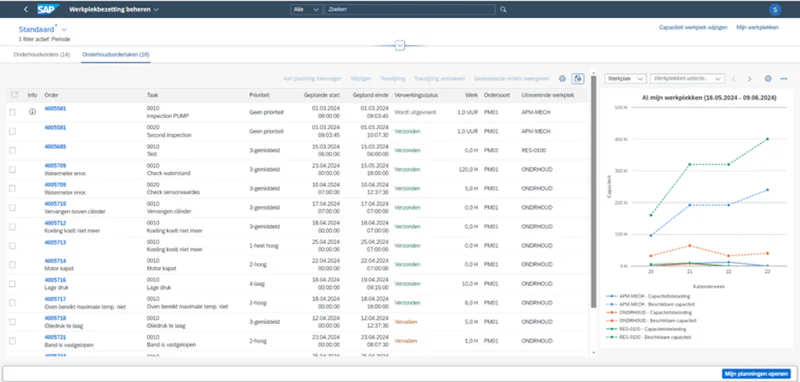Image resolution: width=800 pixels, height=382 pixels.
Task: Toggle RES-0100 Beschikbare capaciteit legend entry
Action: coord(647,337)
